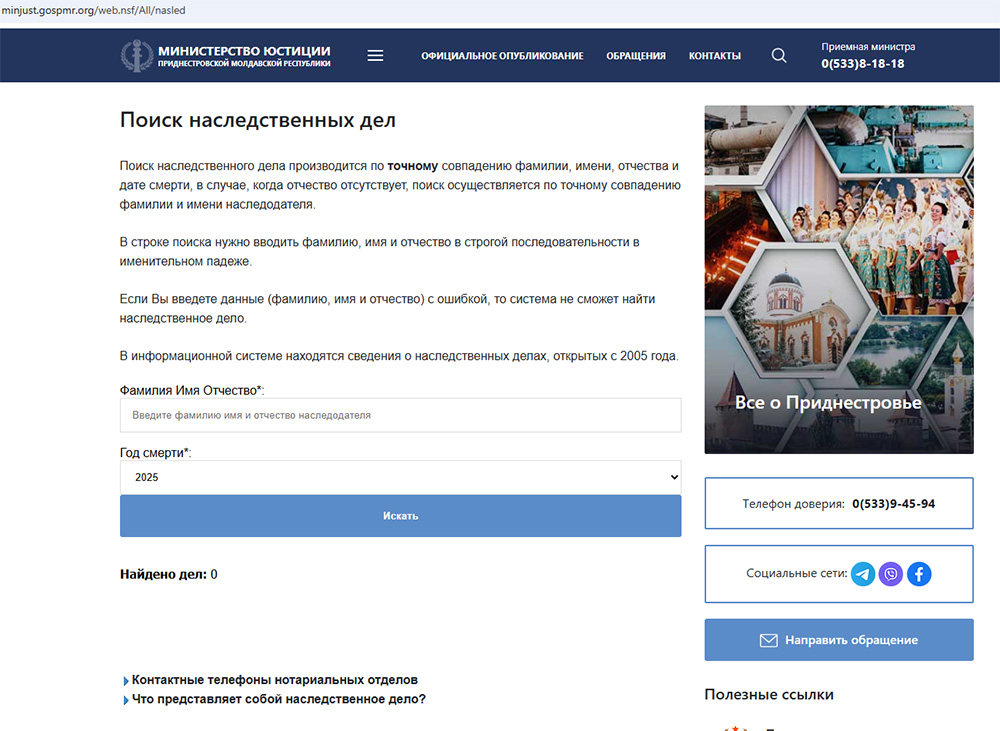This screenshot has height=731, width=1000.
Task: Open the Viber social network icon
Action: (891, 574)
